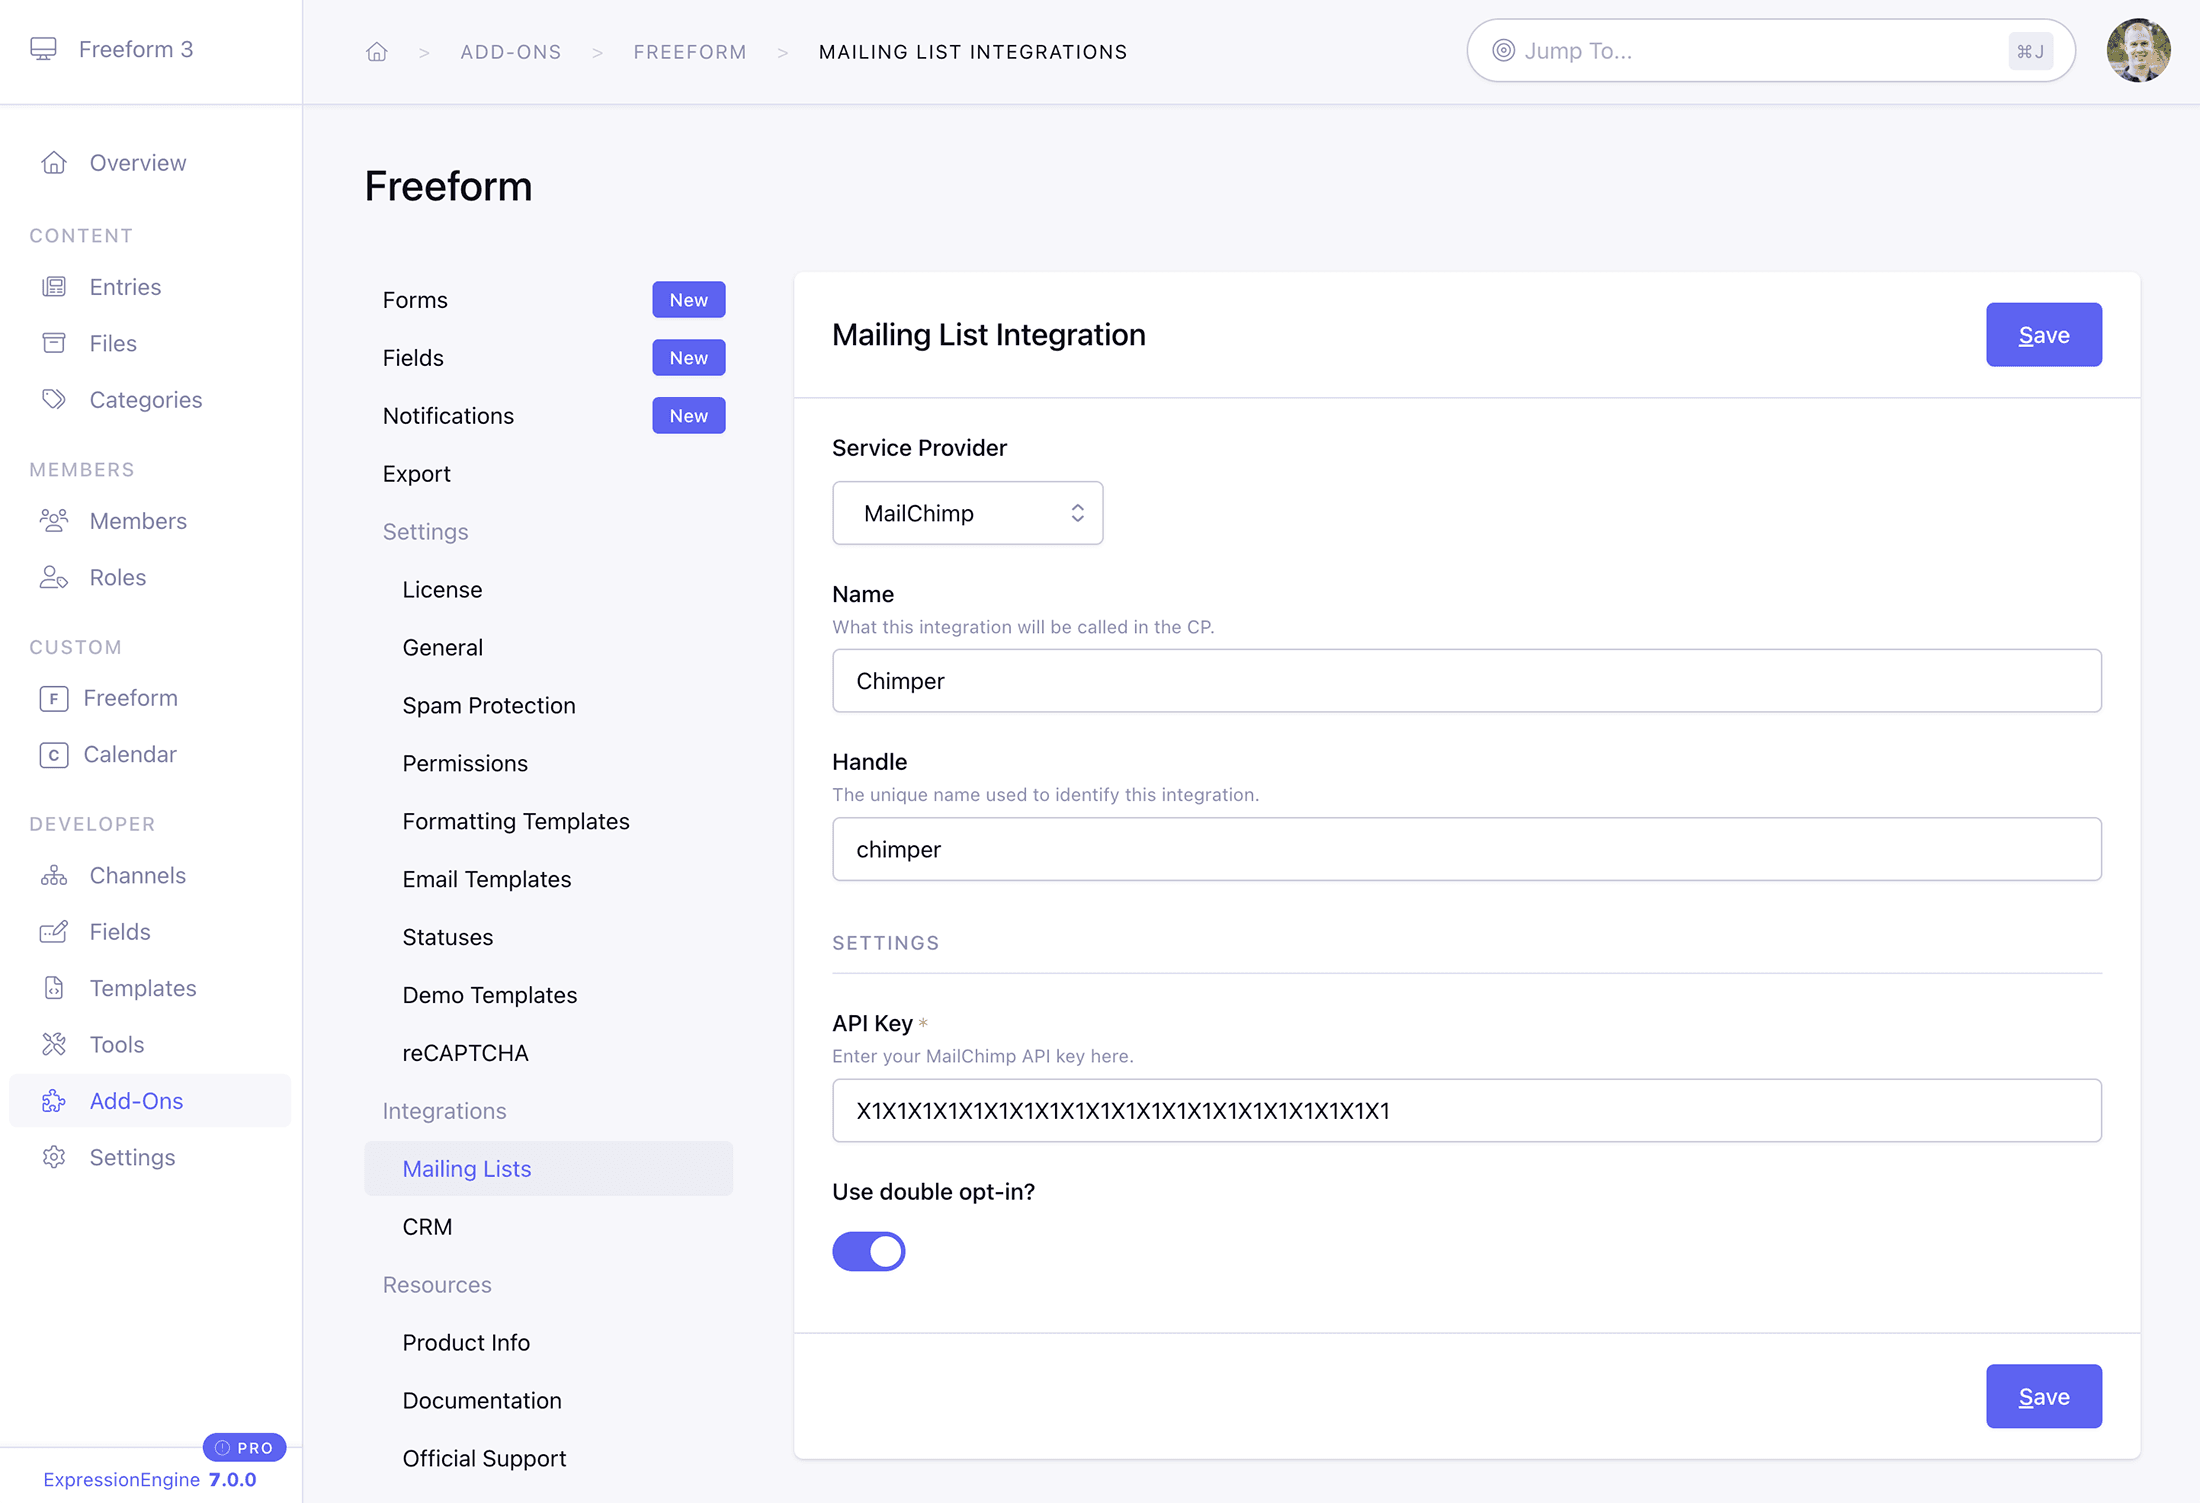Go to License settings
This screenshot has height=1503, width=2200.
click(442, 589)
